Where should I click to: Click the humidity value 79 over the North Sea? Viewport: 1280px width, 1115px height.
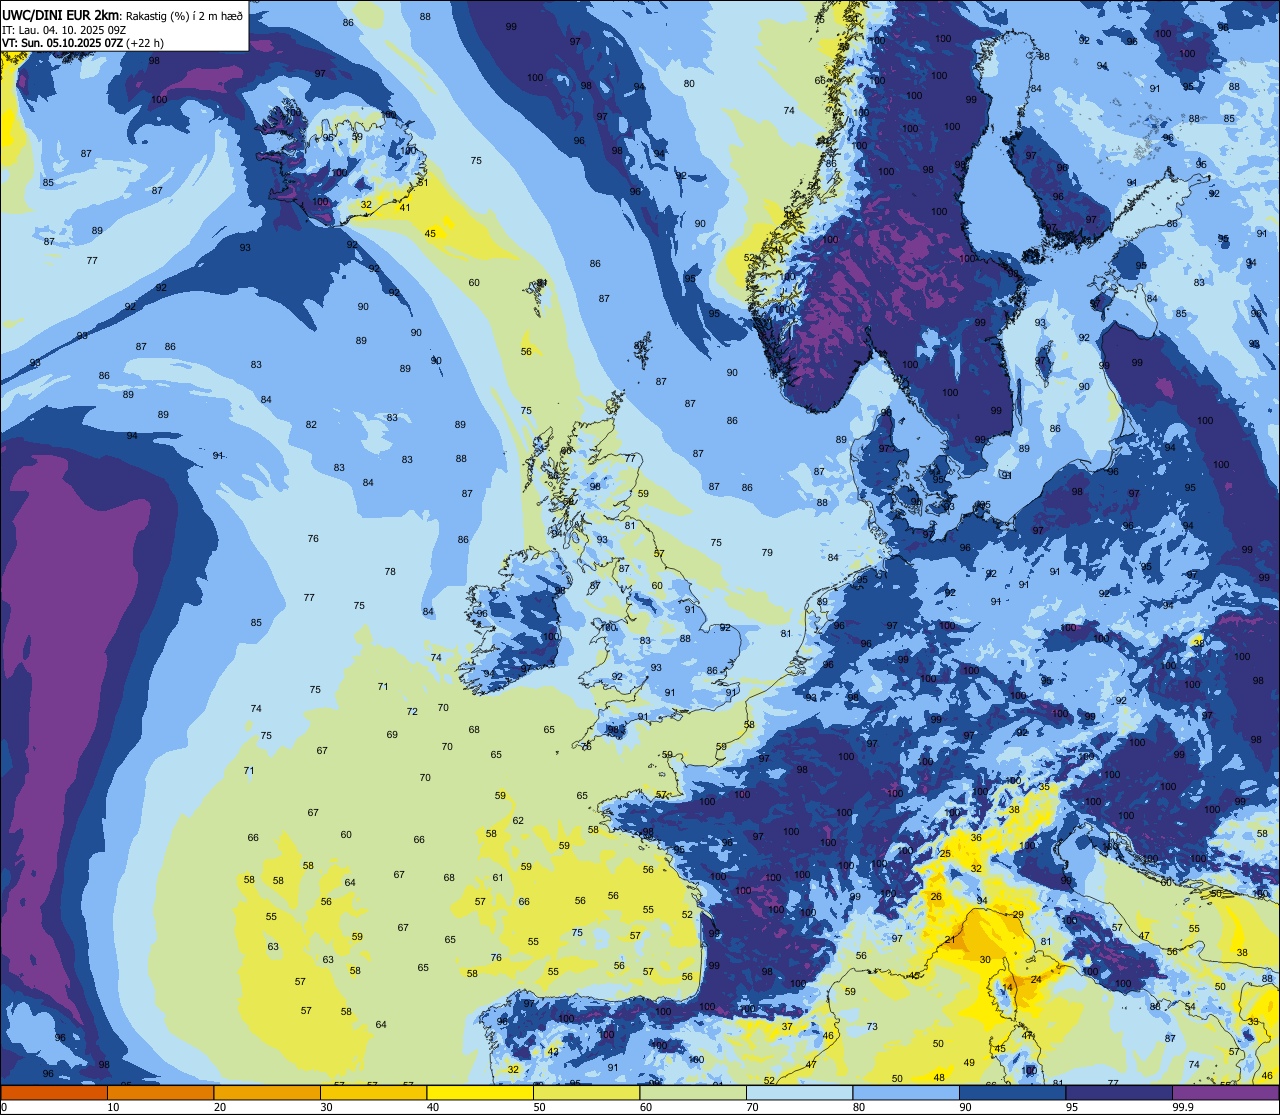[767, 552]
